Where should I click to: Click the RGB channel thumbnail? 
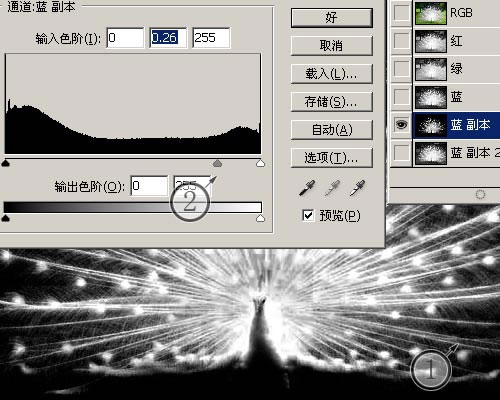click(x=431, y=13)
